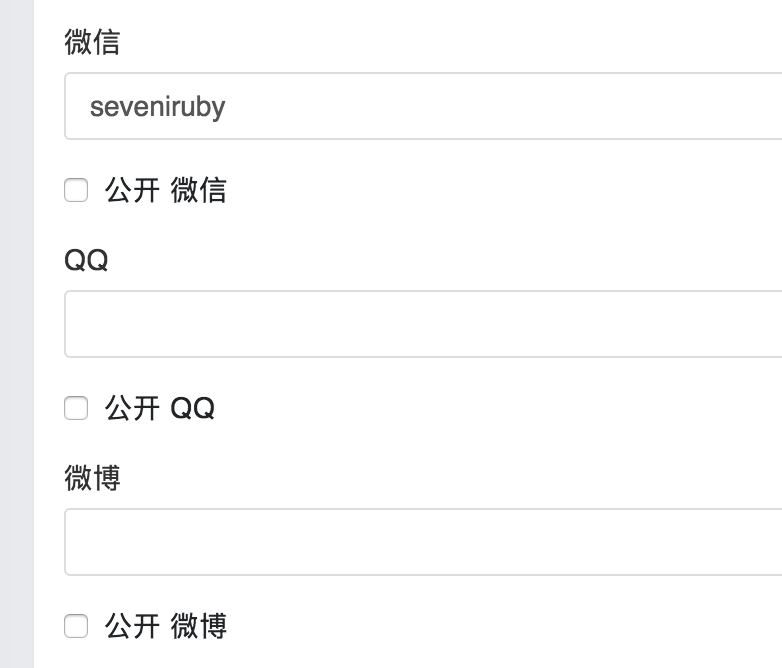The width and height of the screenshot is (782, 668).
Task: Click blank white area beside 公开 微信 option
Action: tap(499, 190)
